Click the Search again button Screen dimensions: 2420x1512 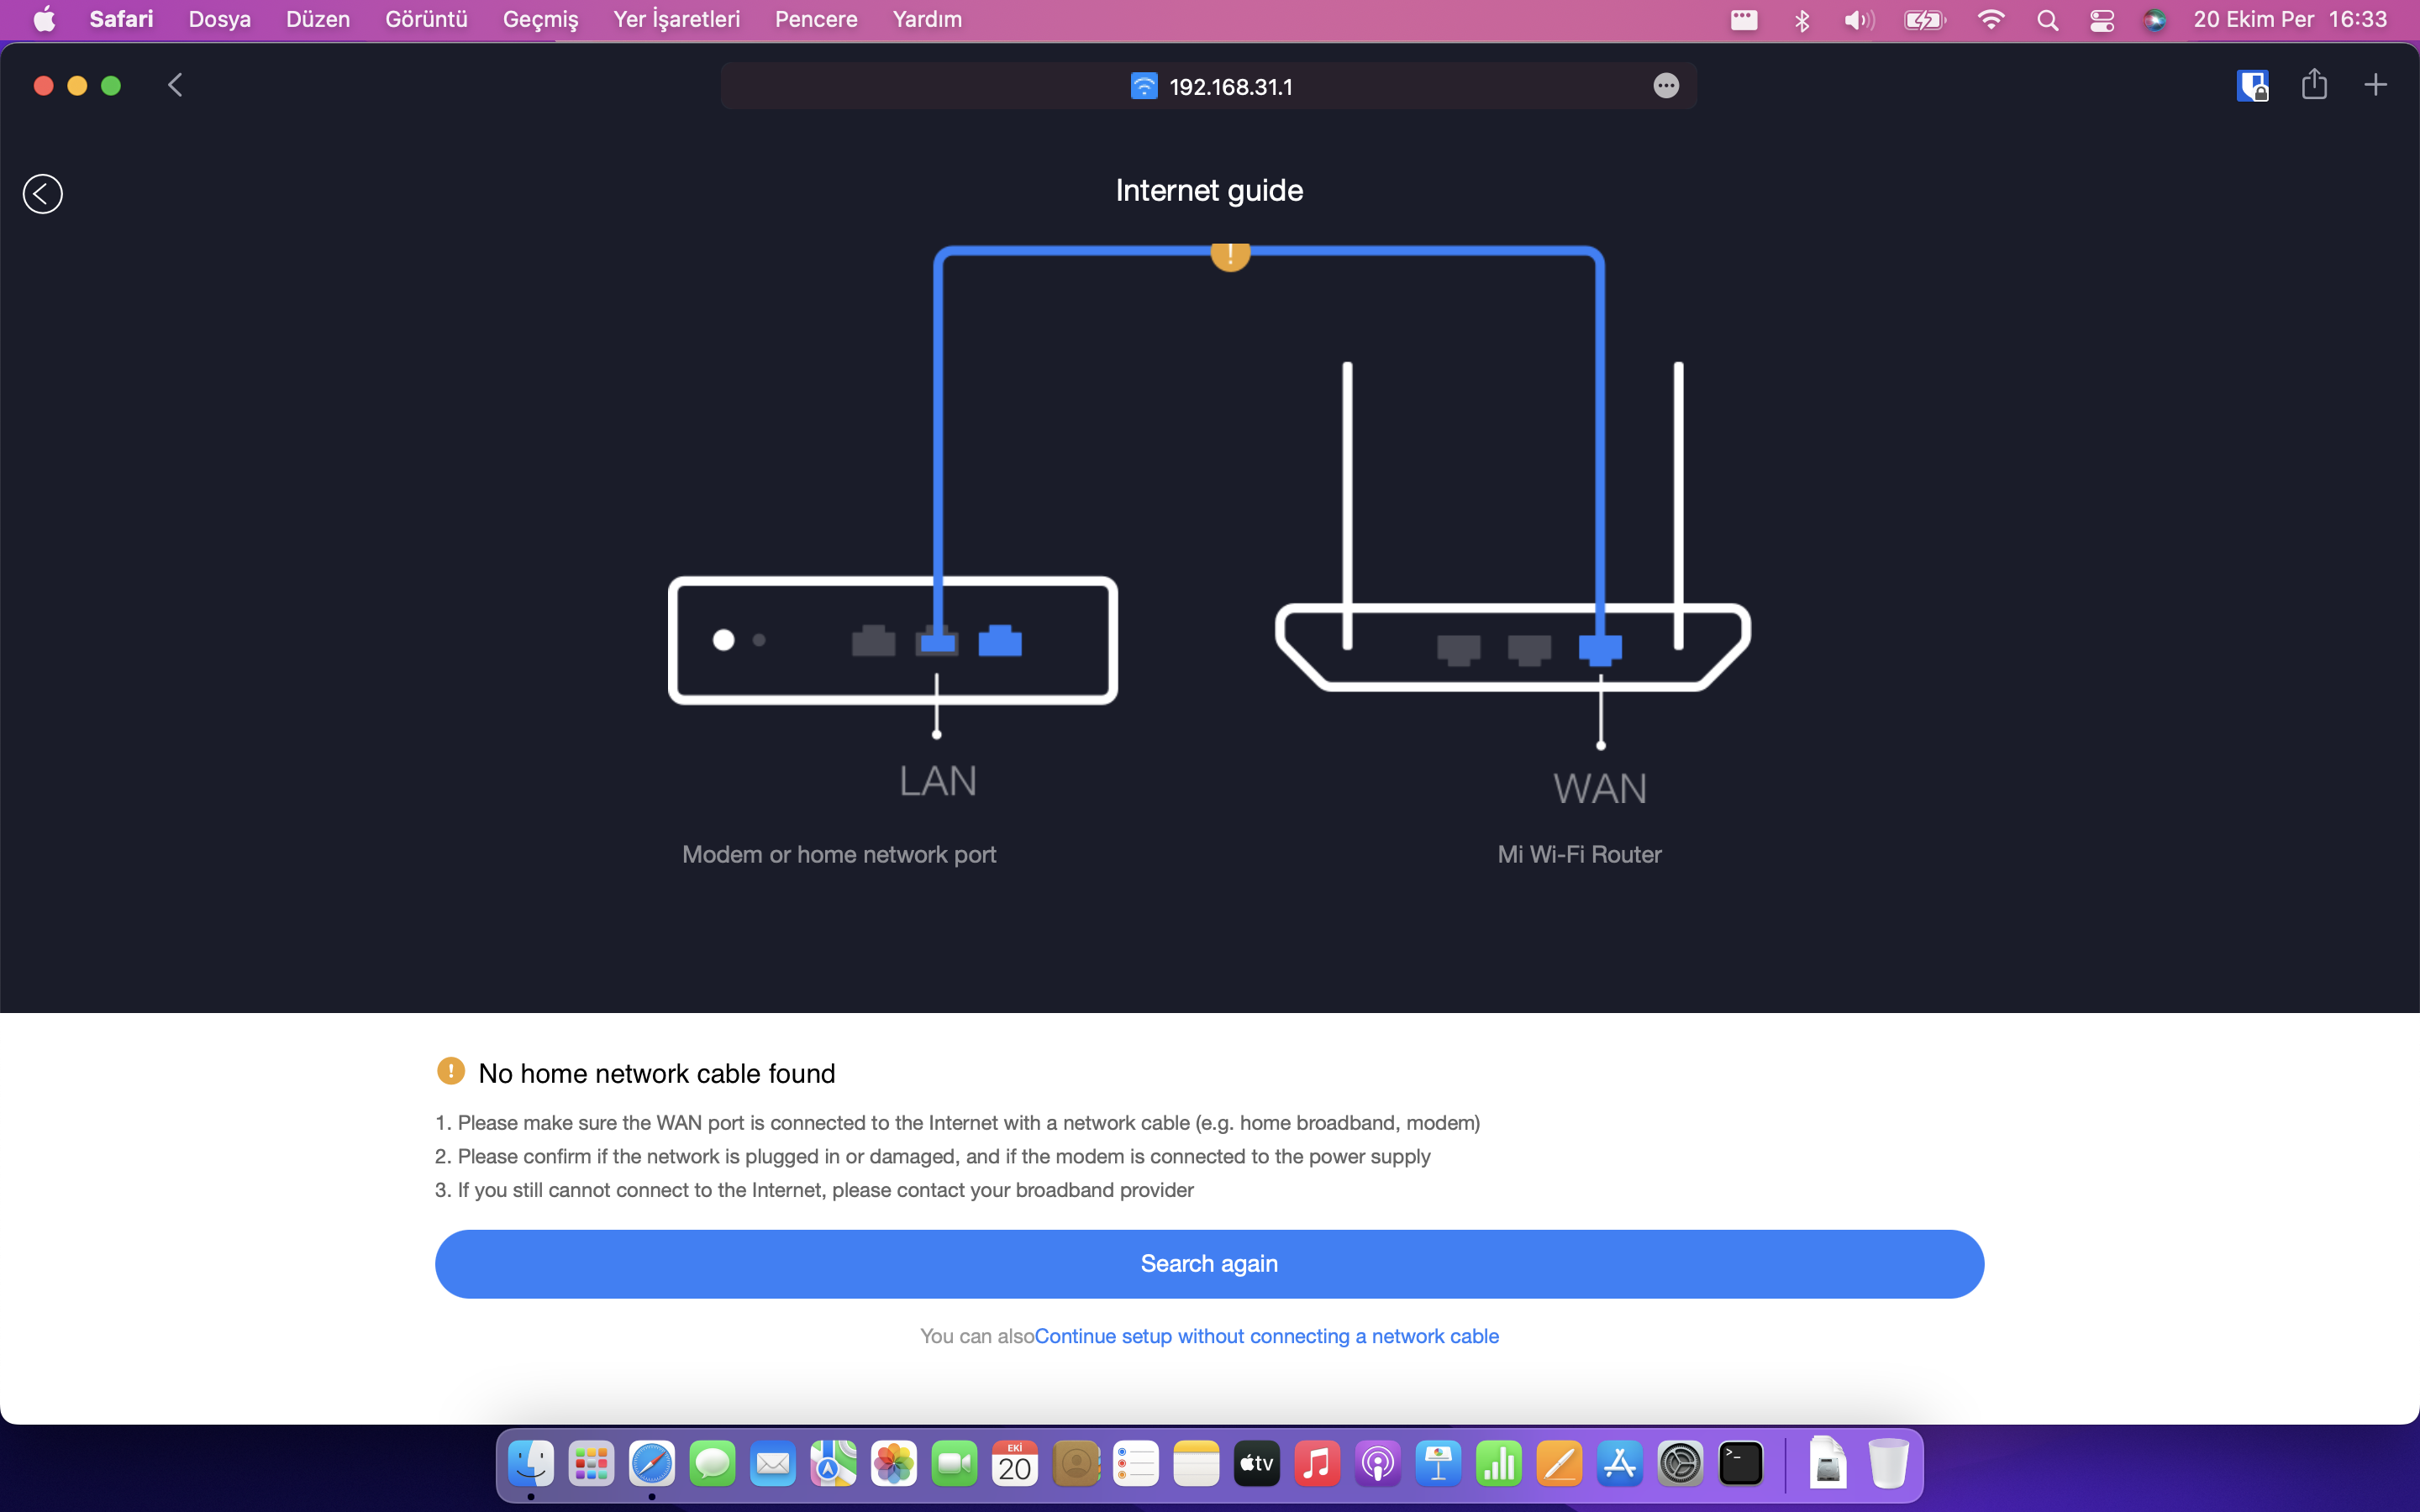[x=1209, y=1264]
